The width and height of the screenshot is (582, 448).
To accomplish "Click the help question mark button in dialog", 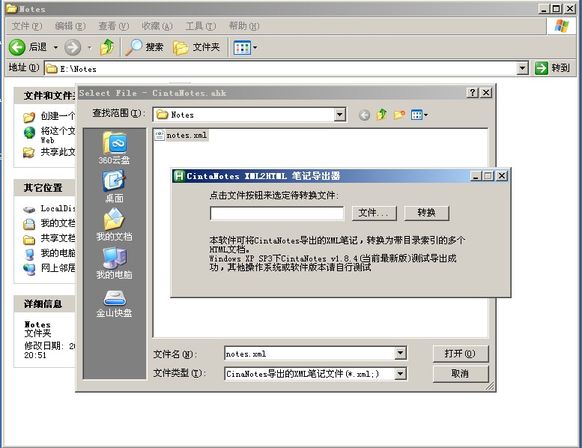I will (x=472, y=93).
